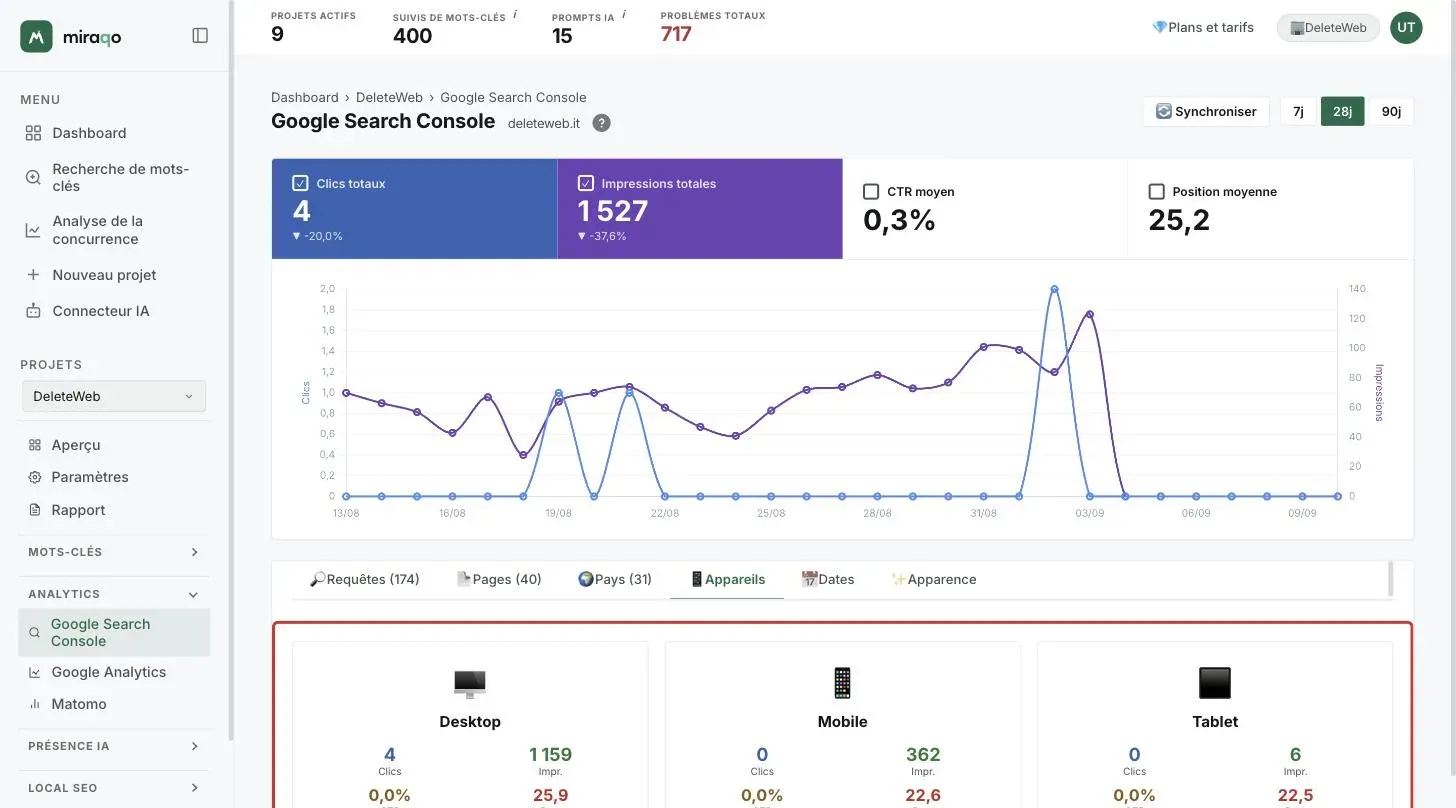Open Plans et tarifs
This screenshot has height=808, width=1456.
pos(1203,27)
